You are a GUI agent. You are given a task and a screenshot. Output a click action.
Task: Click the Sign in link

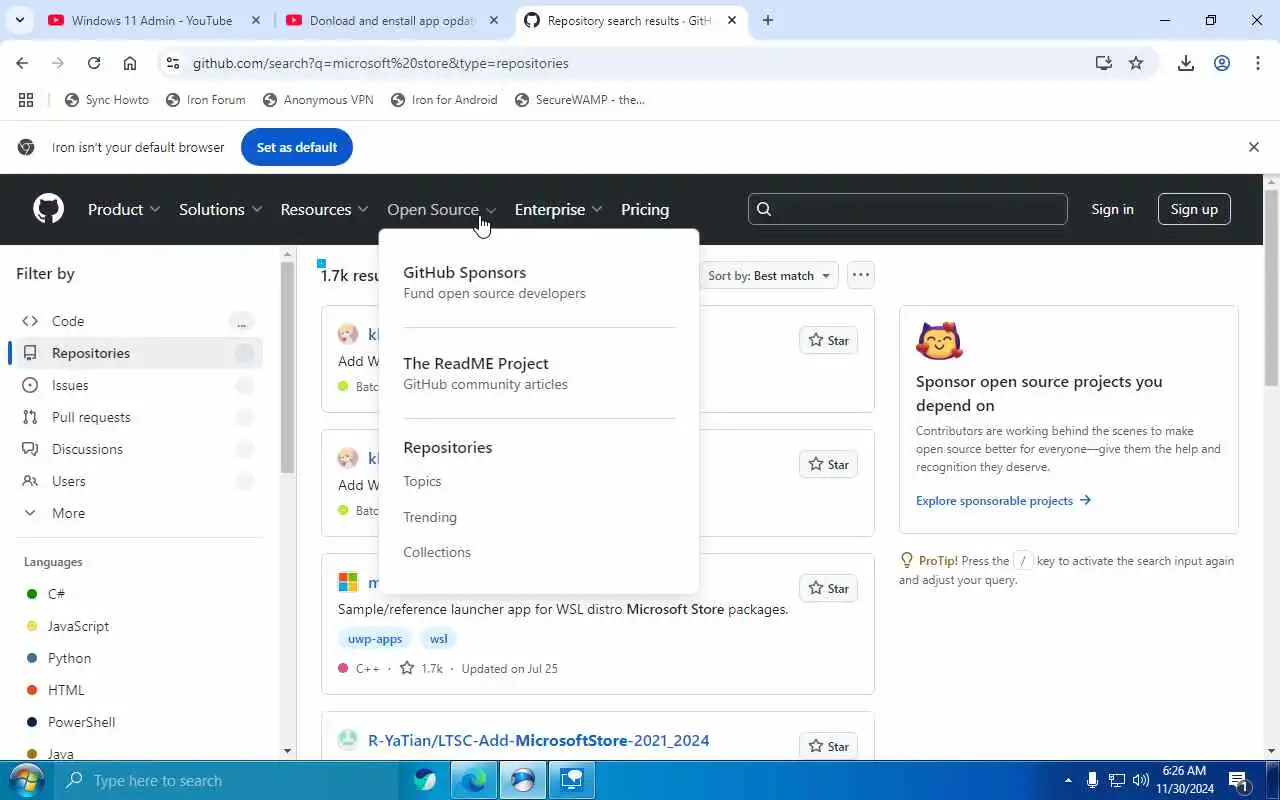(x=1112, y=209)
